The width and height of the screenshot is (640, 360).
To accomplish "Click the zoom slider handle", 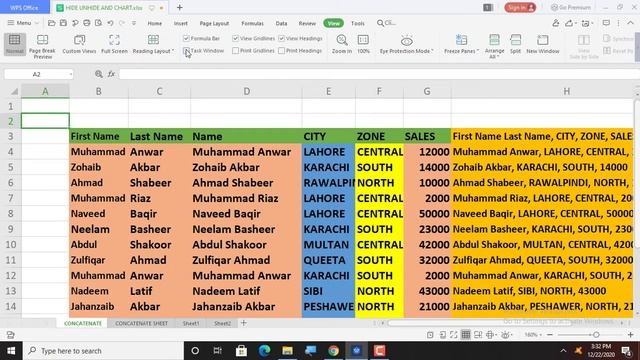I will 596,335.
